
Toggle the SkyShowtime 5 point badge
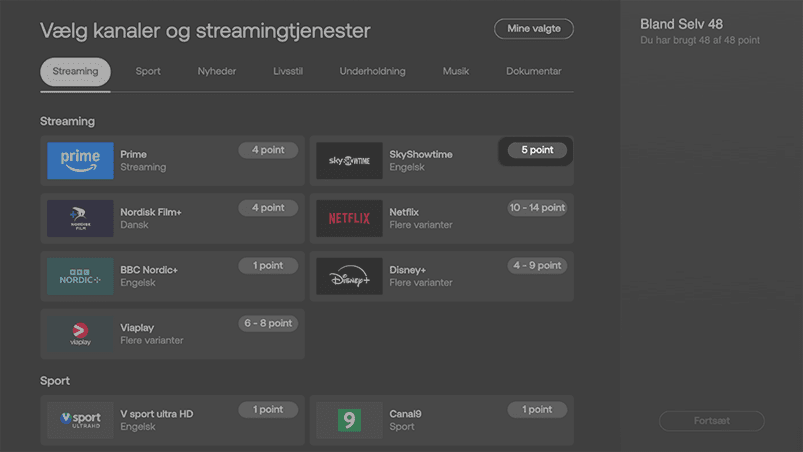(x=537, y=150)
